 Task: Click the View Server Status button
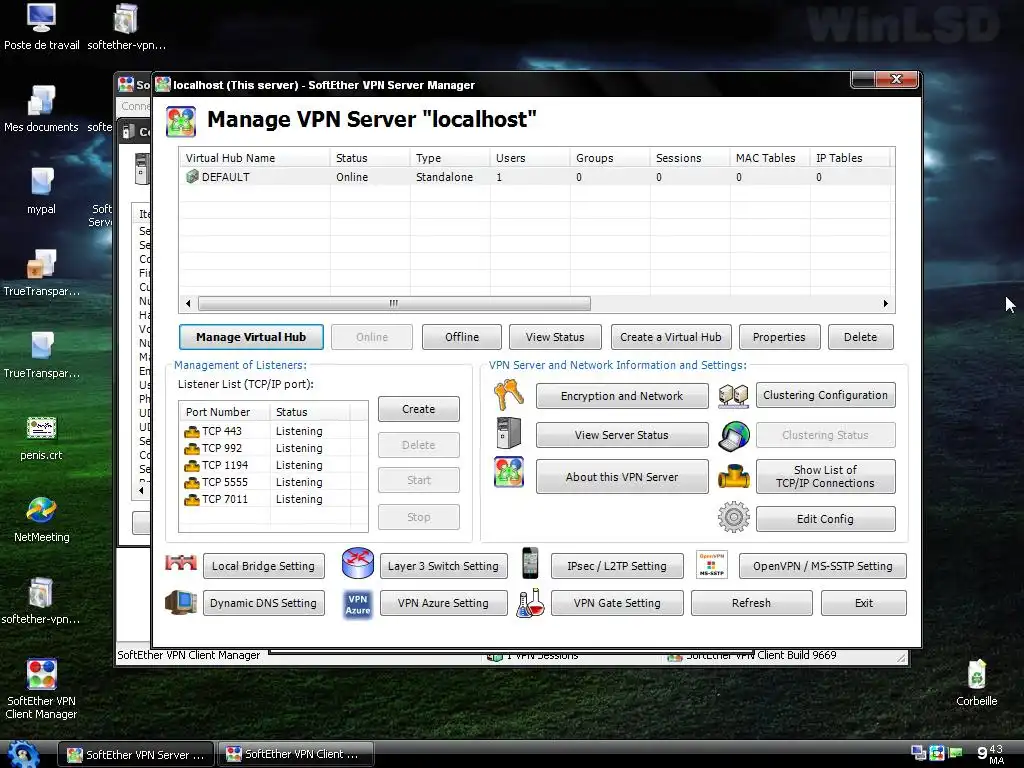tap(622, 435)
